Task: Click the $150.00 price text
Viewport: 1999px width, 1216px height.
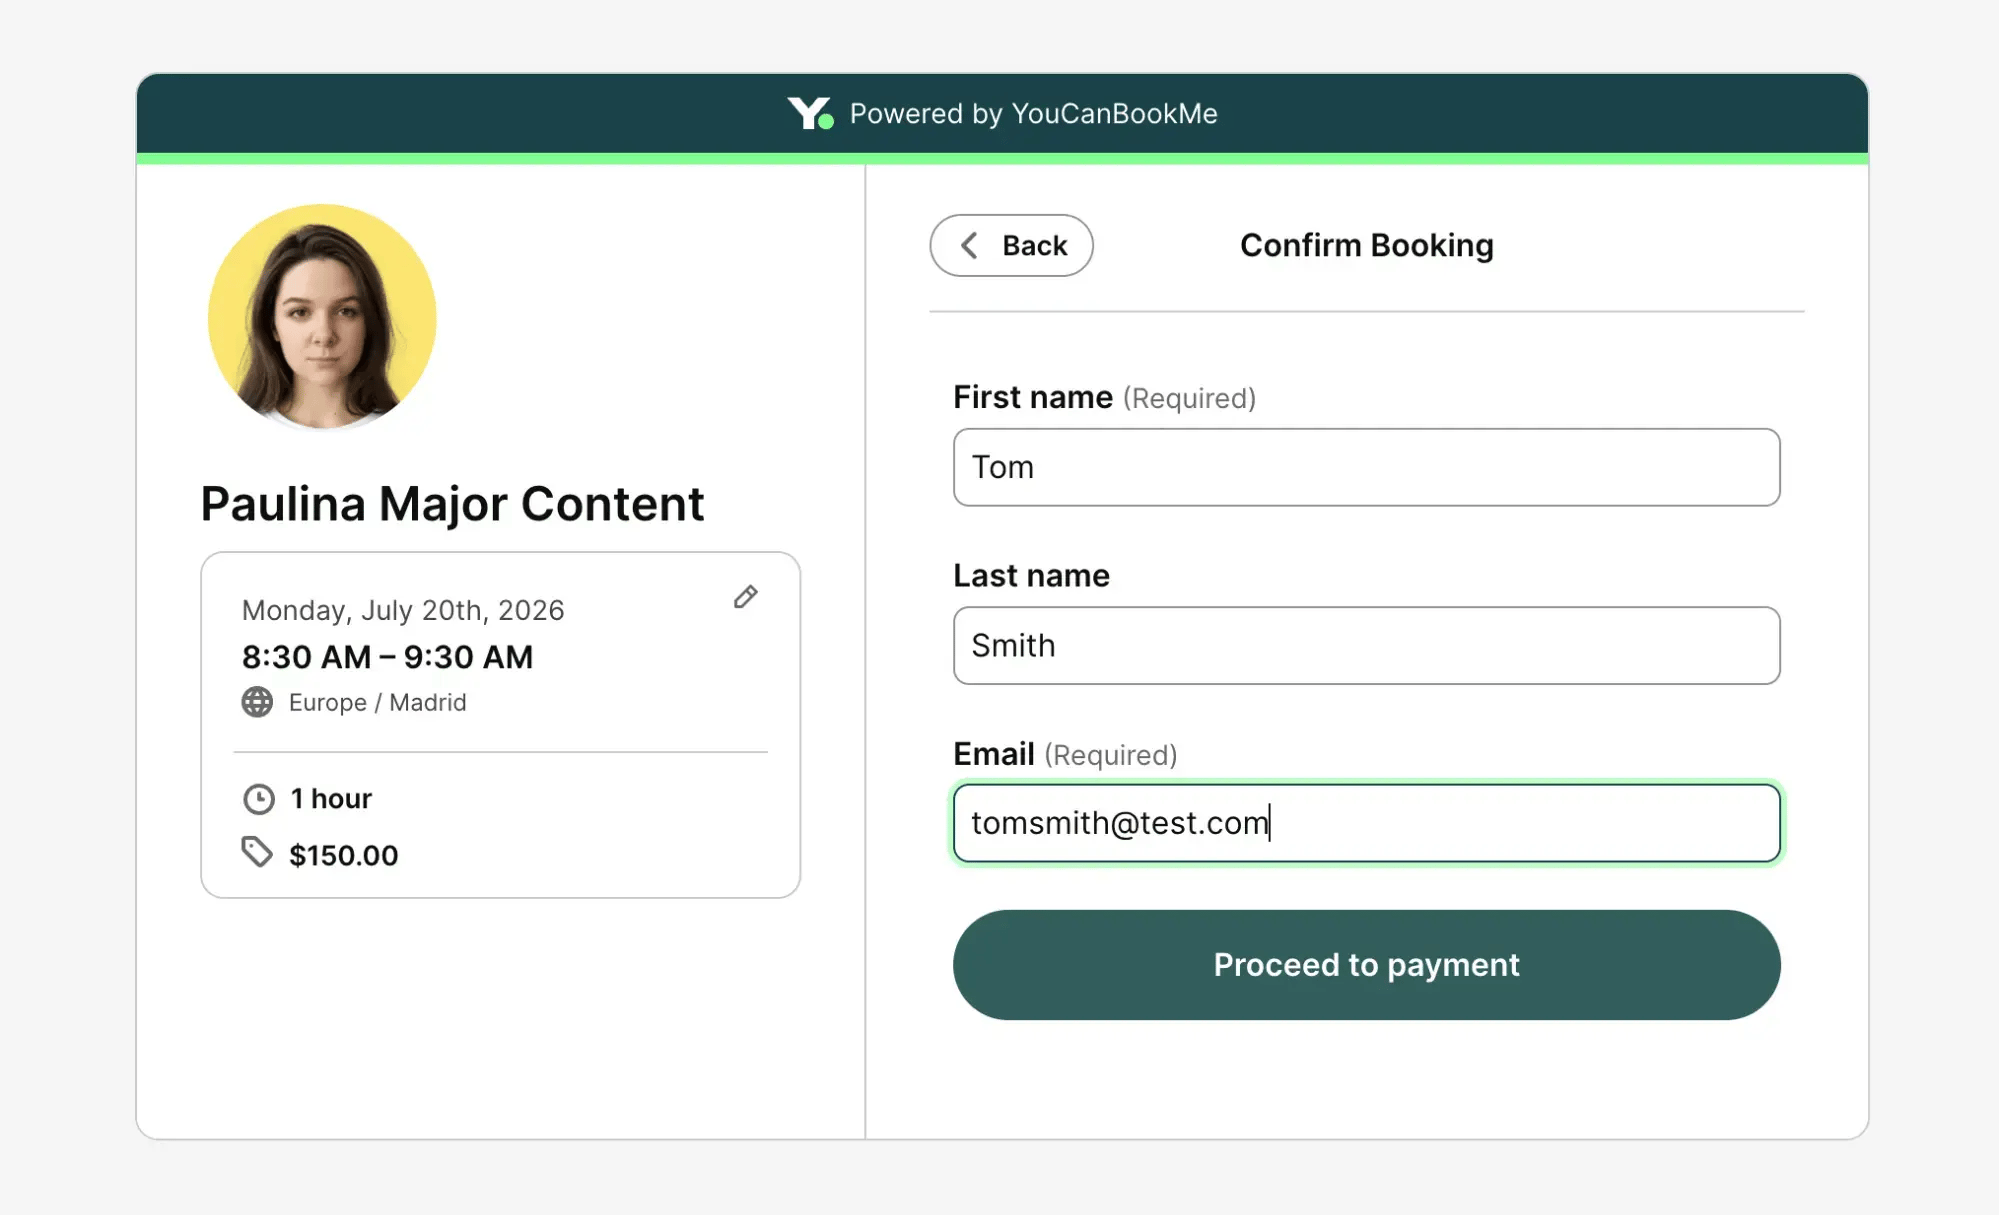Action: click(343, 856)
